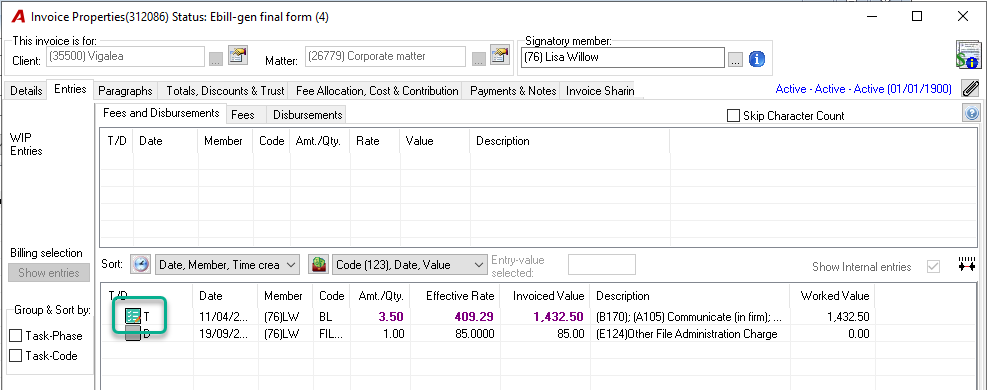Select Fees and Disbursements sub-tab
Screen dimensions: 992x390
pyautogui.click(x=161, y=113)
